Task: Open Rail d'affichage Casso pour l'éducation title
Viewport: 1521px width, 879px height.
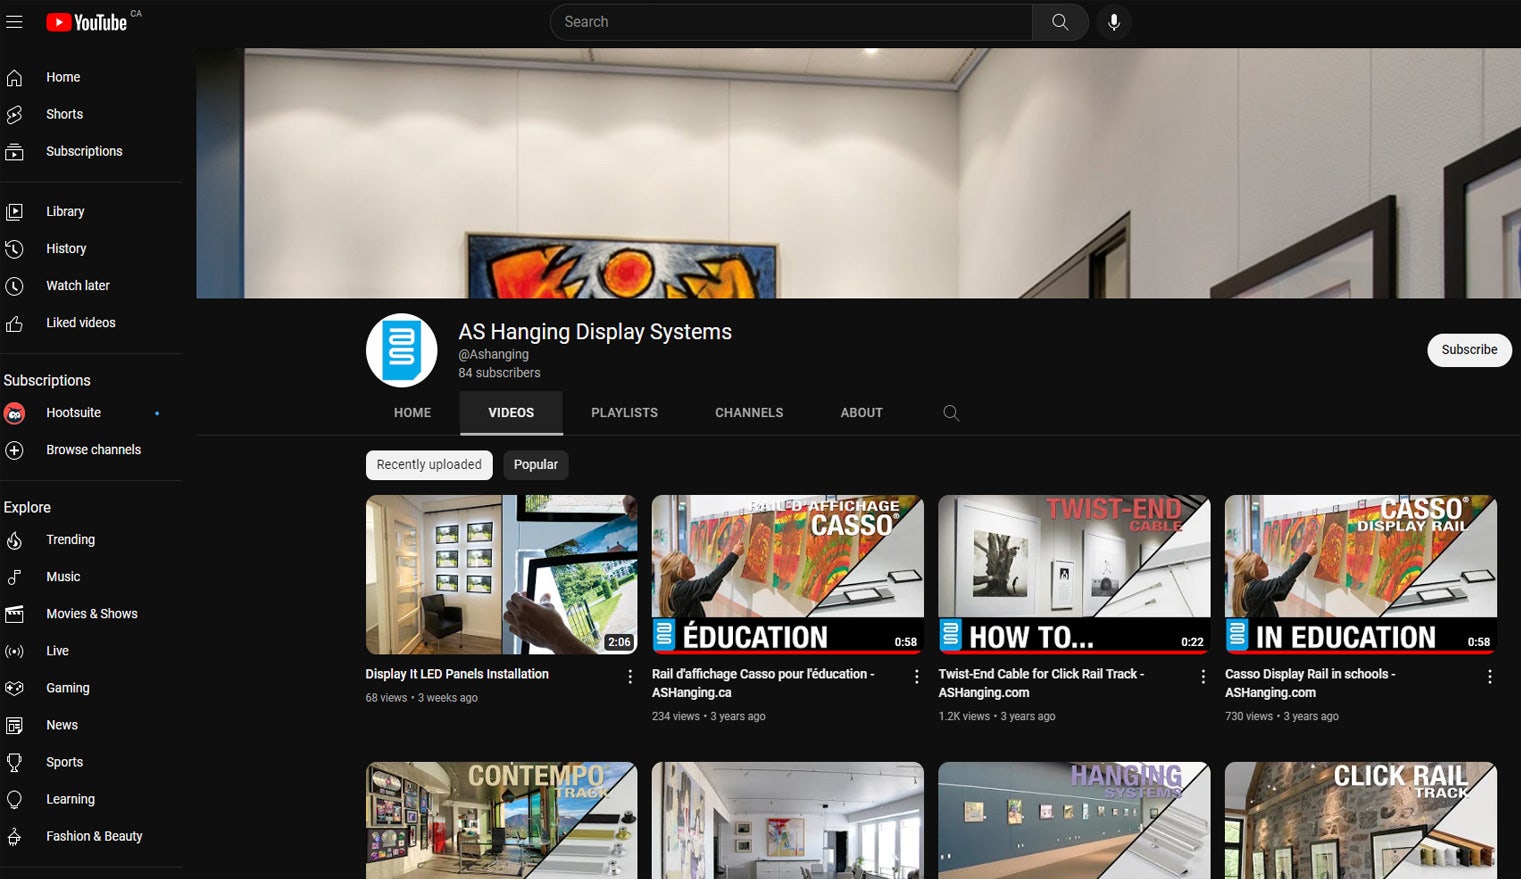Action: pyautogui.click(x=763, y=683)
